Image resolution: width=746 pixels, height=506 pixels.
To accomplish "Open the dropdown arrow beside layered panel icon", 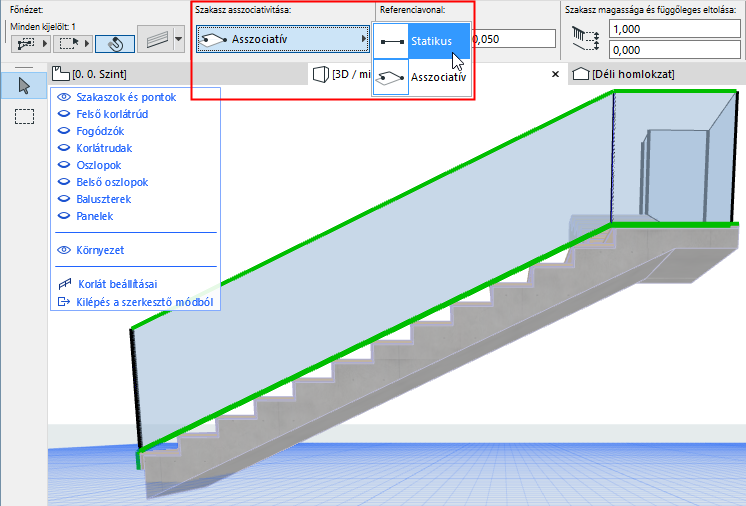I will point(179,39).
